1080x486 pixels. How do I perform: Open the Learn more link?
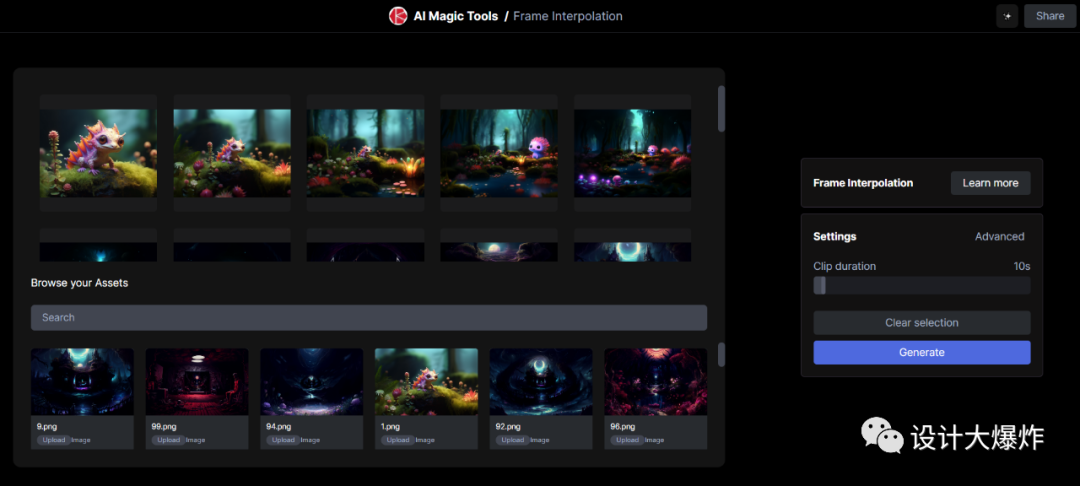coord(990,183)
